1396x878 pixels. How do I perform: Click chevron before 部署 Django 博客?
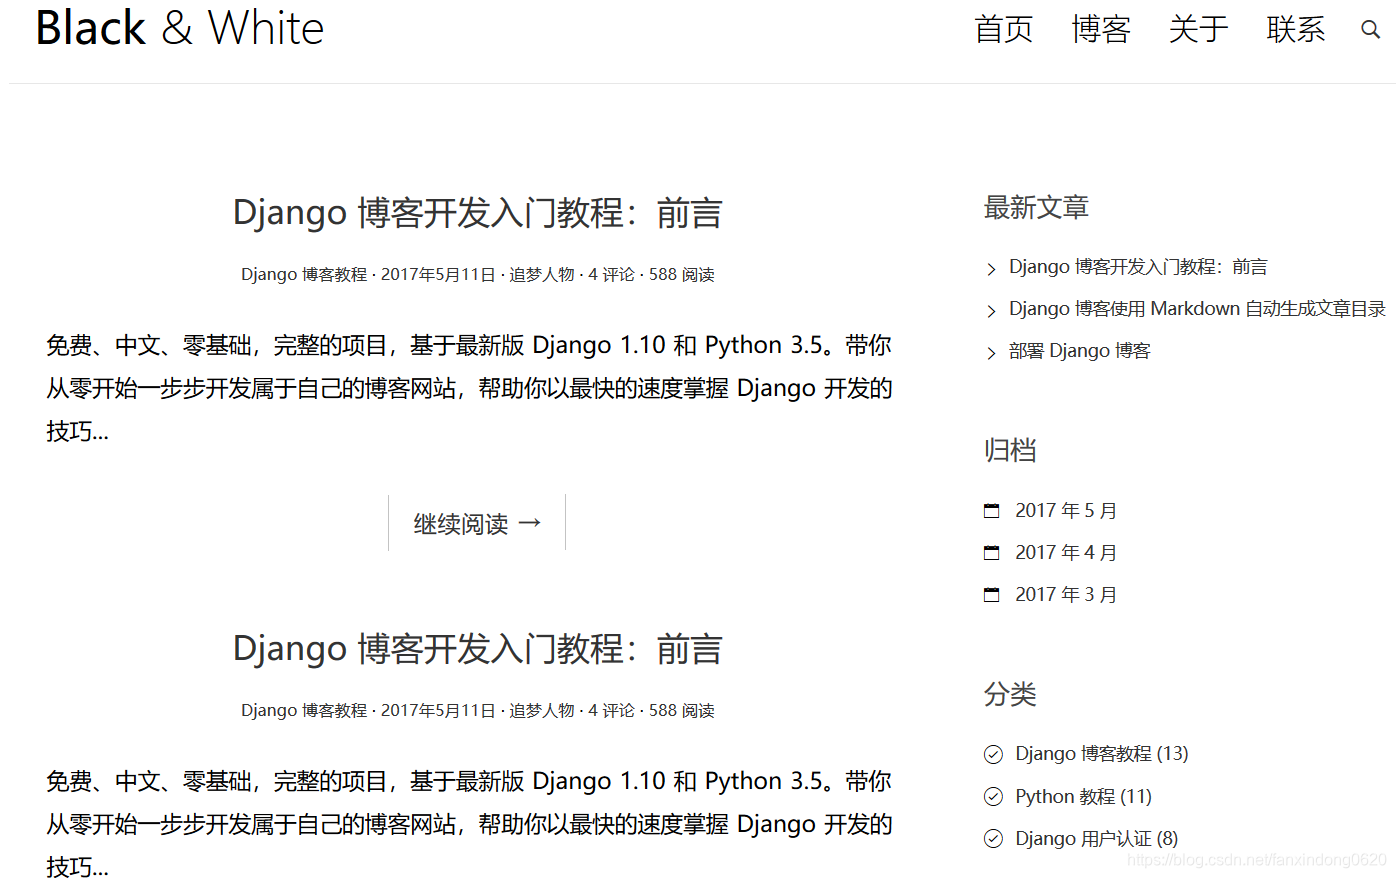(991, 353)
